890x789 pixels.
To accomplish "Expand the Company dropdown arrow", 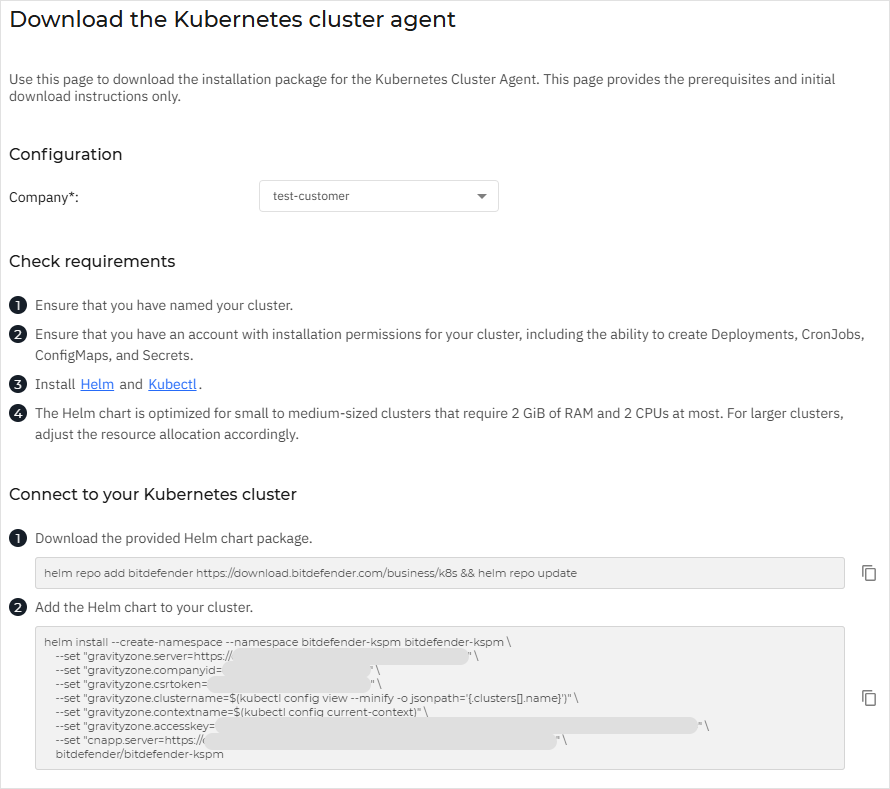I will point(481,196).
